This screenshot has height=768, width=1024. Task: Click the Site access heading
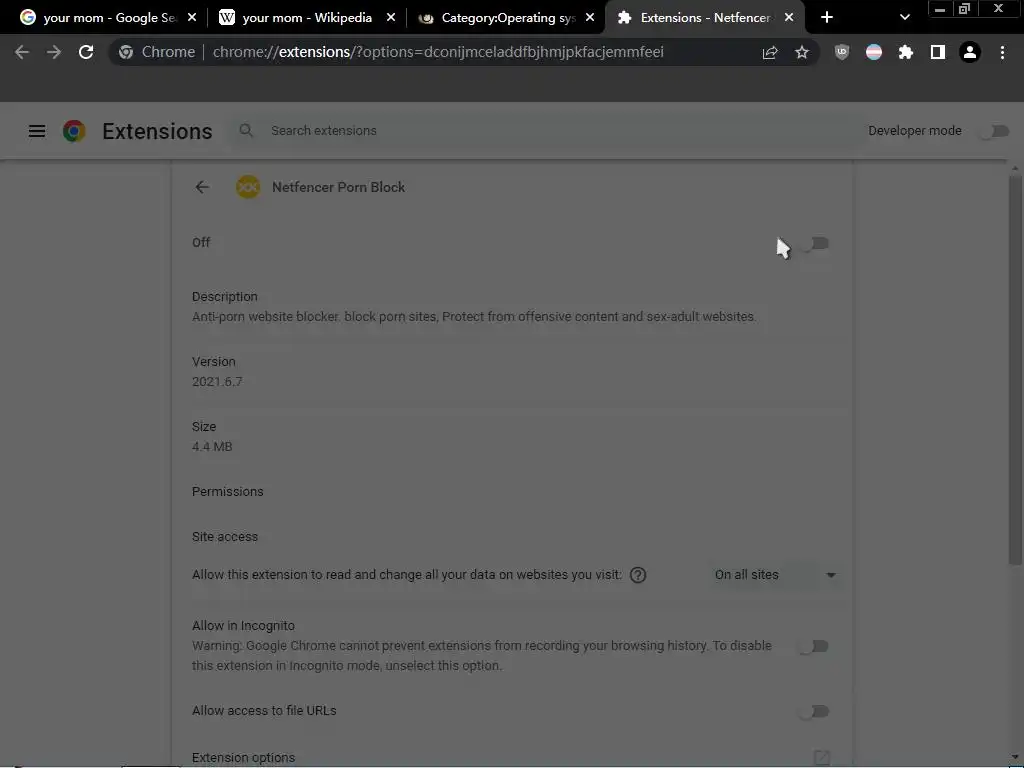225,537
